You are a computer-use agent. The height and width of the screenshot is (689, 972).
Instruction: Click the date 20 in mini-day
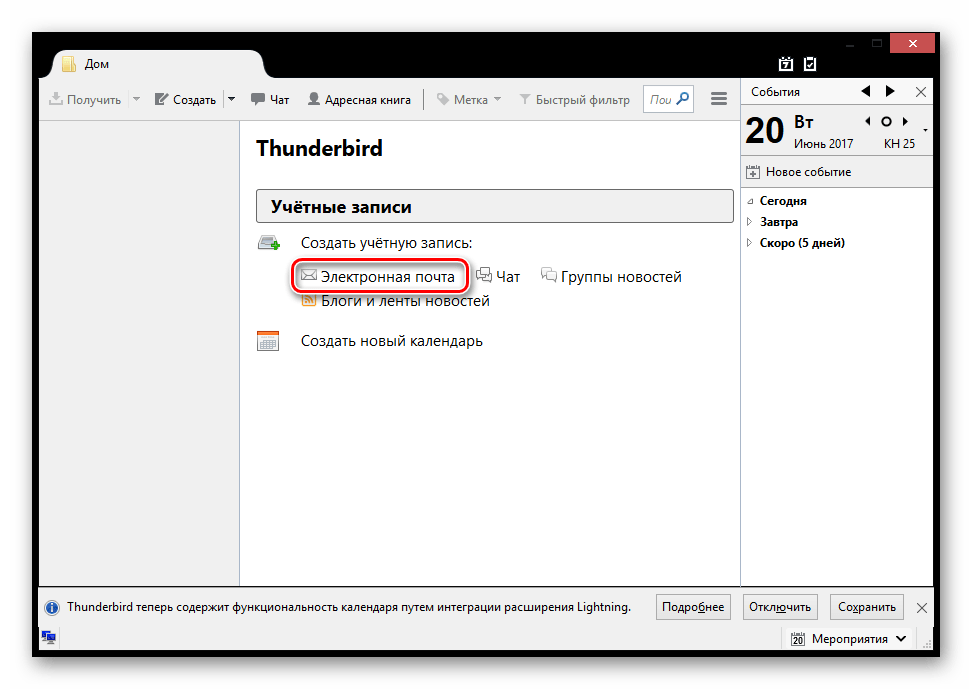click(x=765, y=131)
